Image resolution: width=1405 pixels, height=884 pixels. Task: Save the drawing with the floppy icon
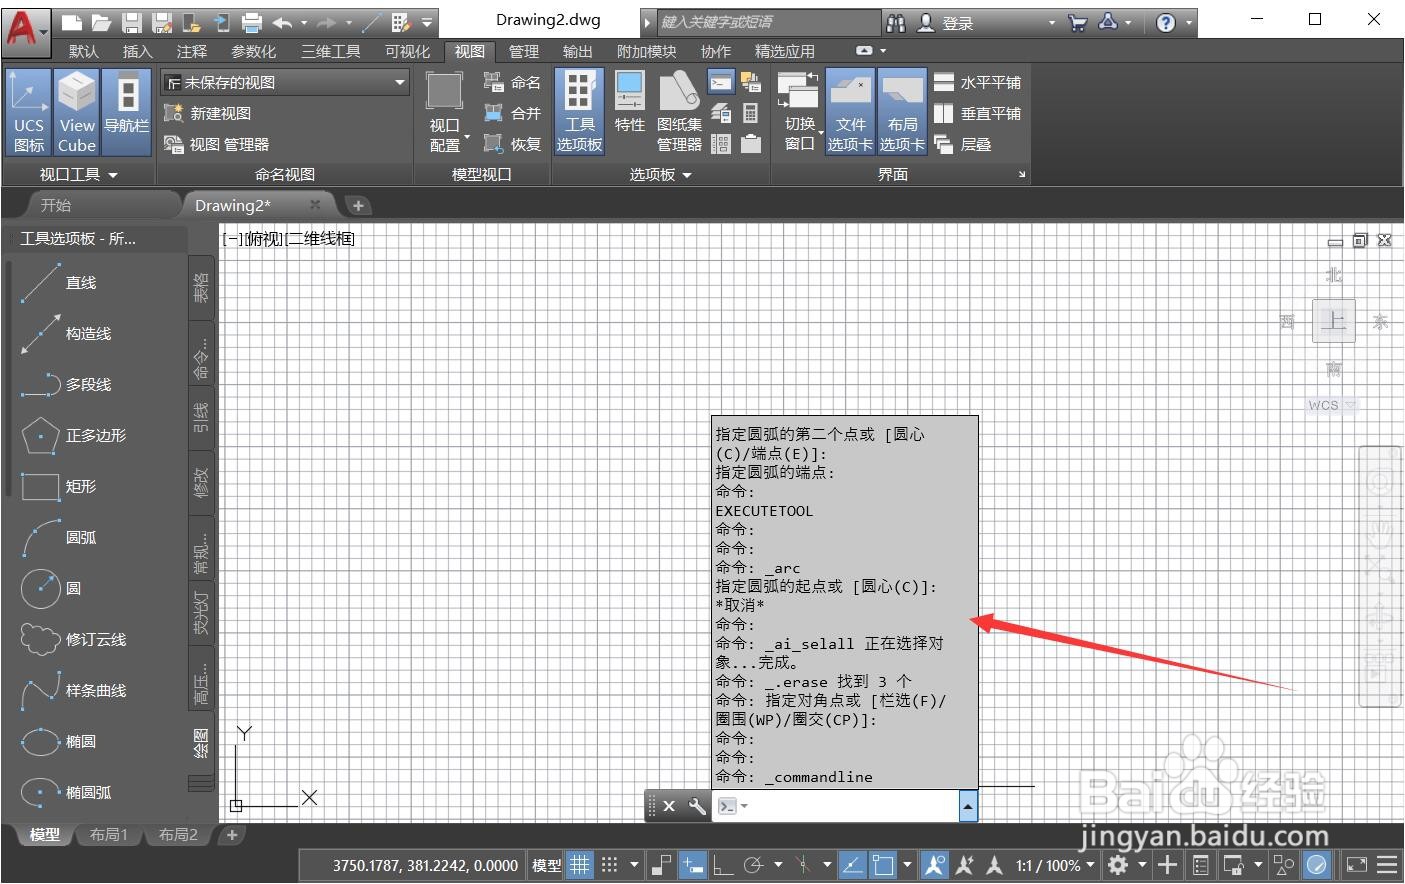tap(131, 22)
